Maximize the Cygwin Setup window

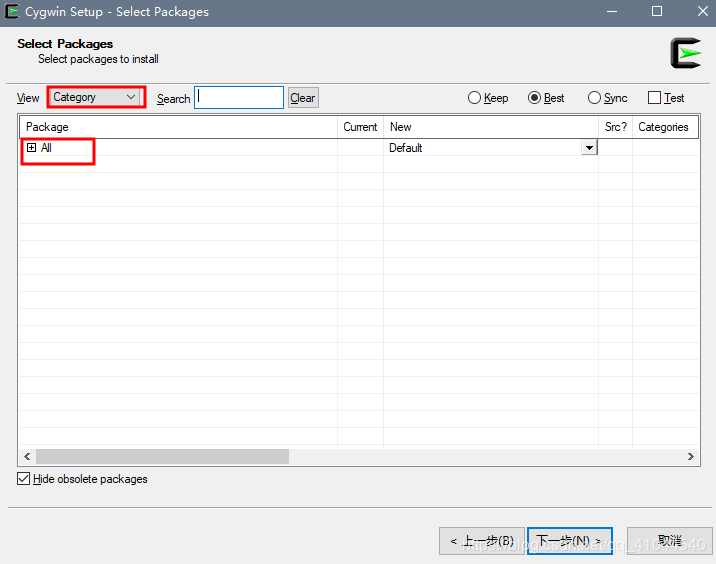tap(657, 11)
